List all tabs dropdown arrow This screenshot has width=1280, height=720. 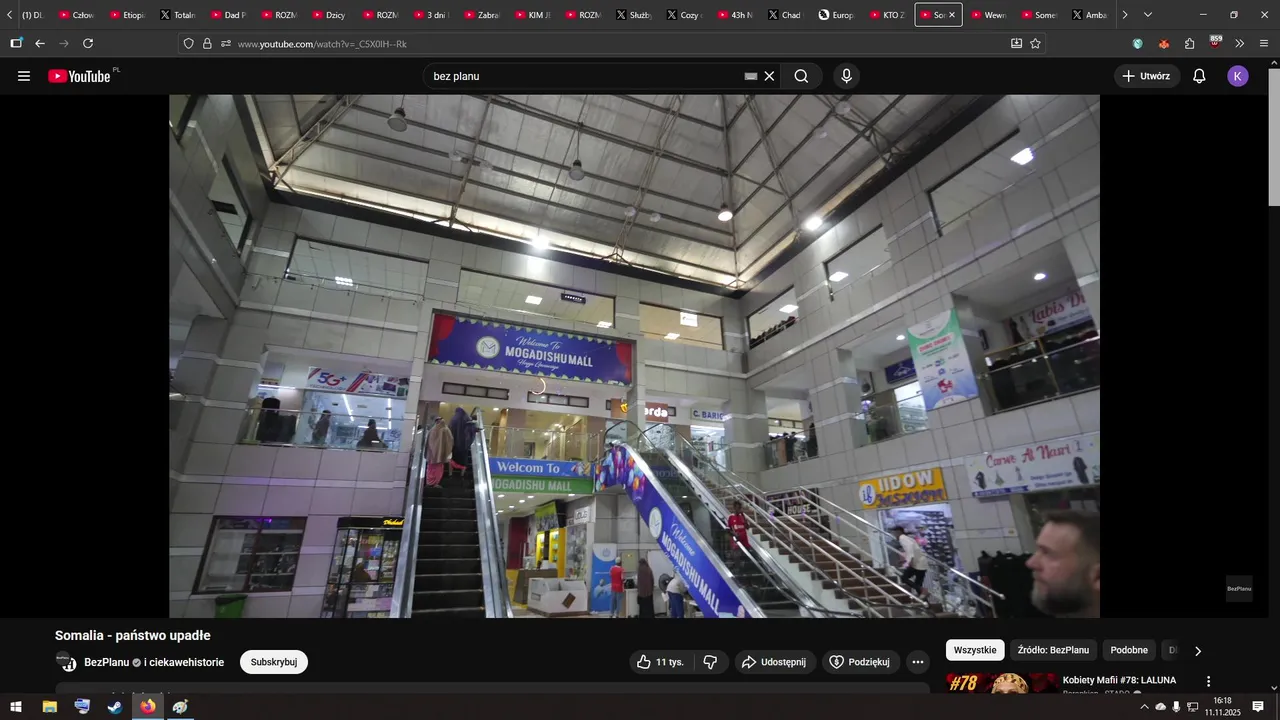click(x=1148, y=15)
